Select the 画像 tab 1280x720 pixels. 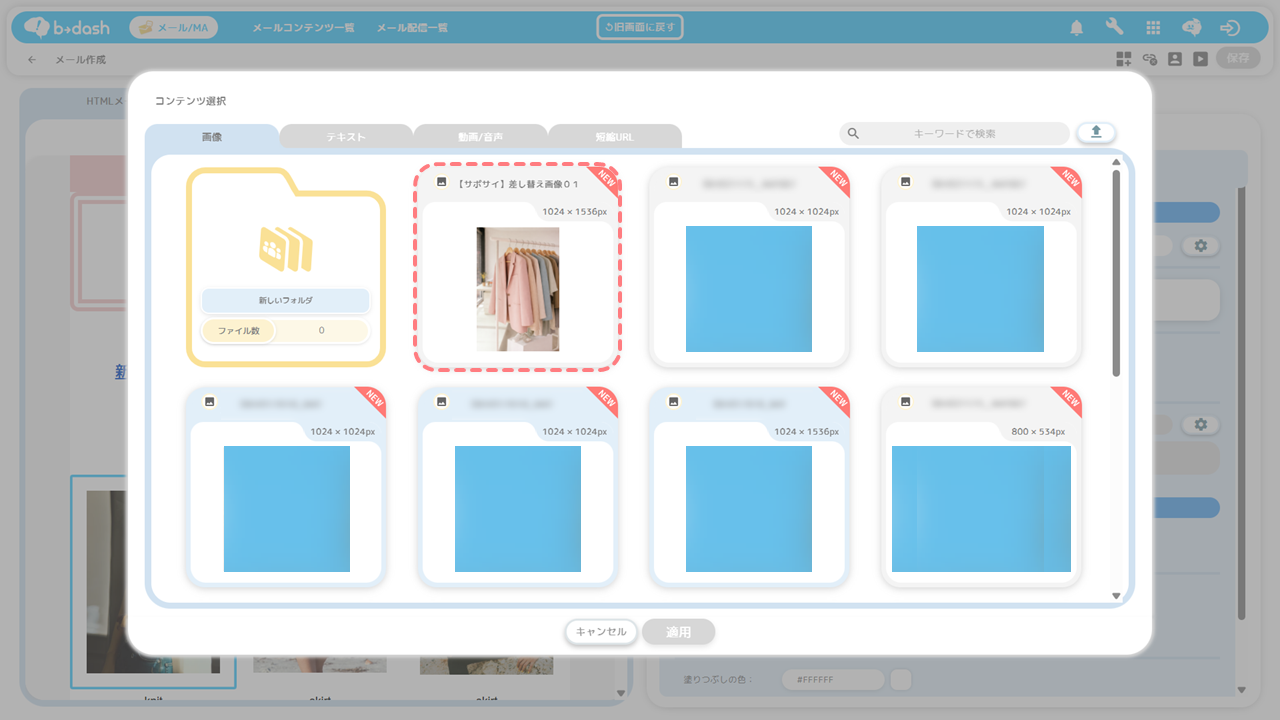tap(212, 137)
